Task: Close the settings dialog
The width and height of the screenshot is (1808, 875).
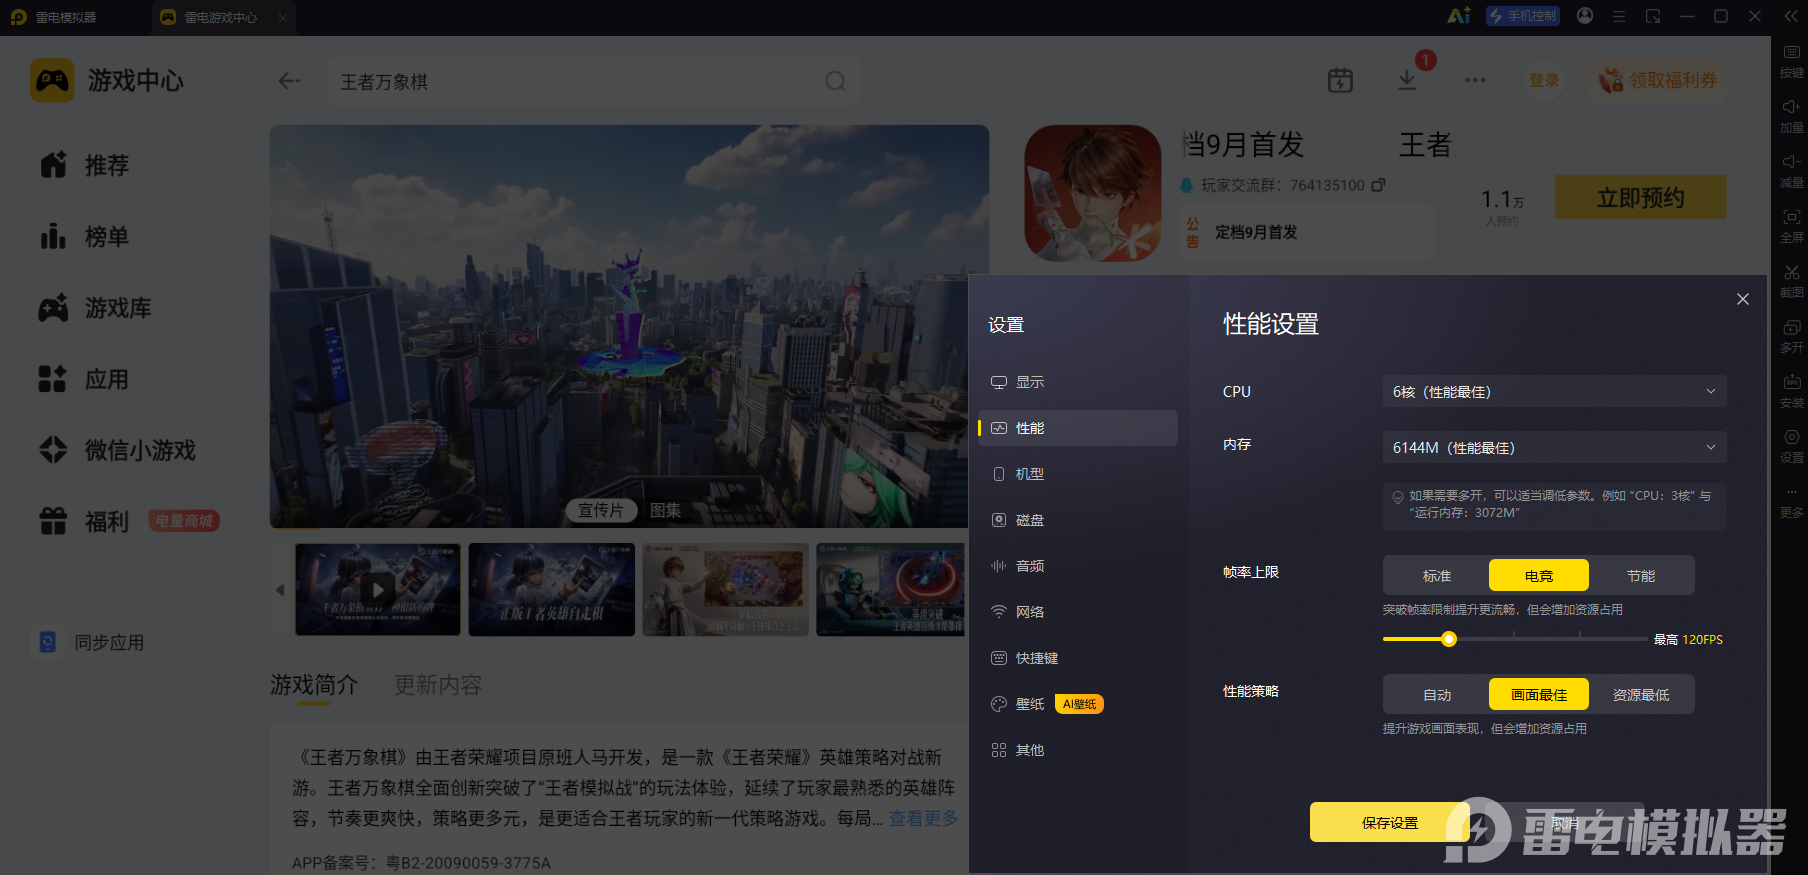Action: coord(1743,299)
